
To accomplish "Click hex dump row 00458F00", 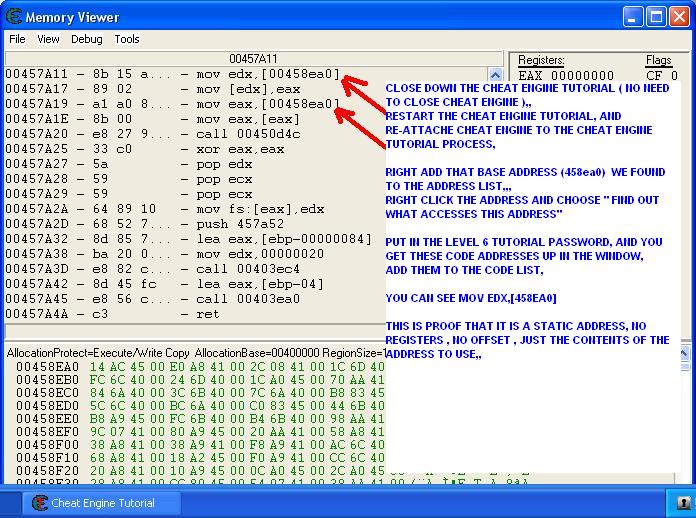I will tap(190, 443).
